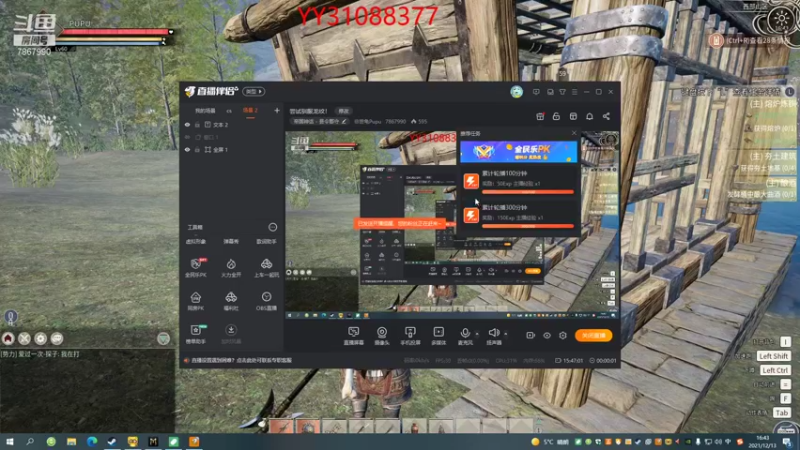This screenshot has width=800, height=450.
Task: Open the Windows notification center
Action: (788, 442)
